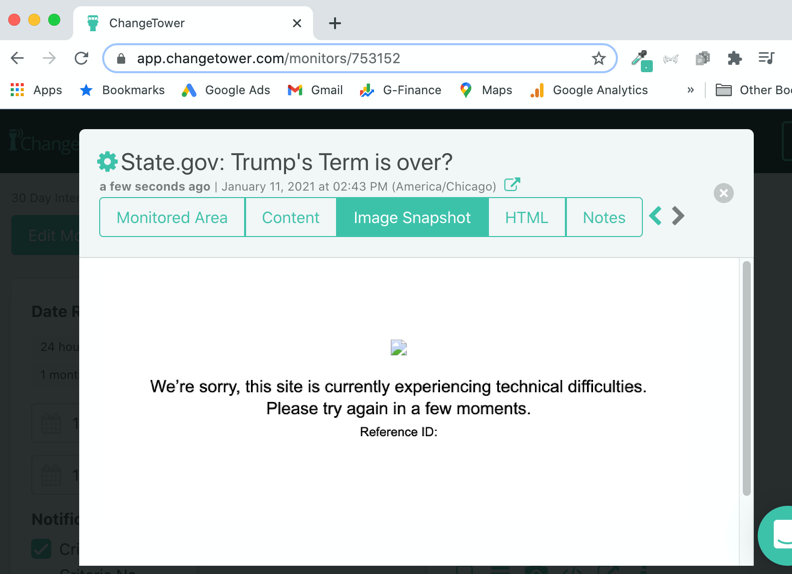Viewport: 792px width, 574px height.
Task: Click the browser back arrow
Action: (17, 58)
